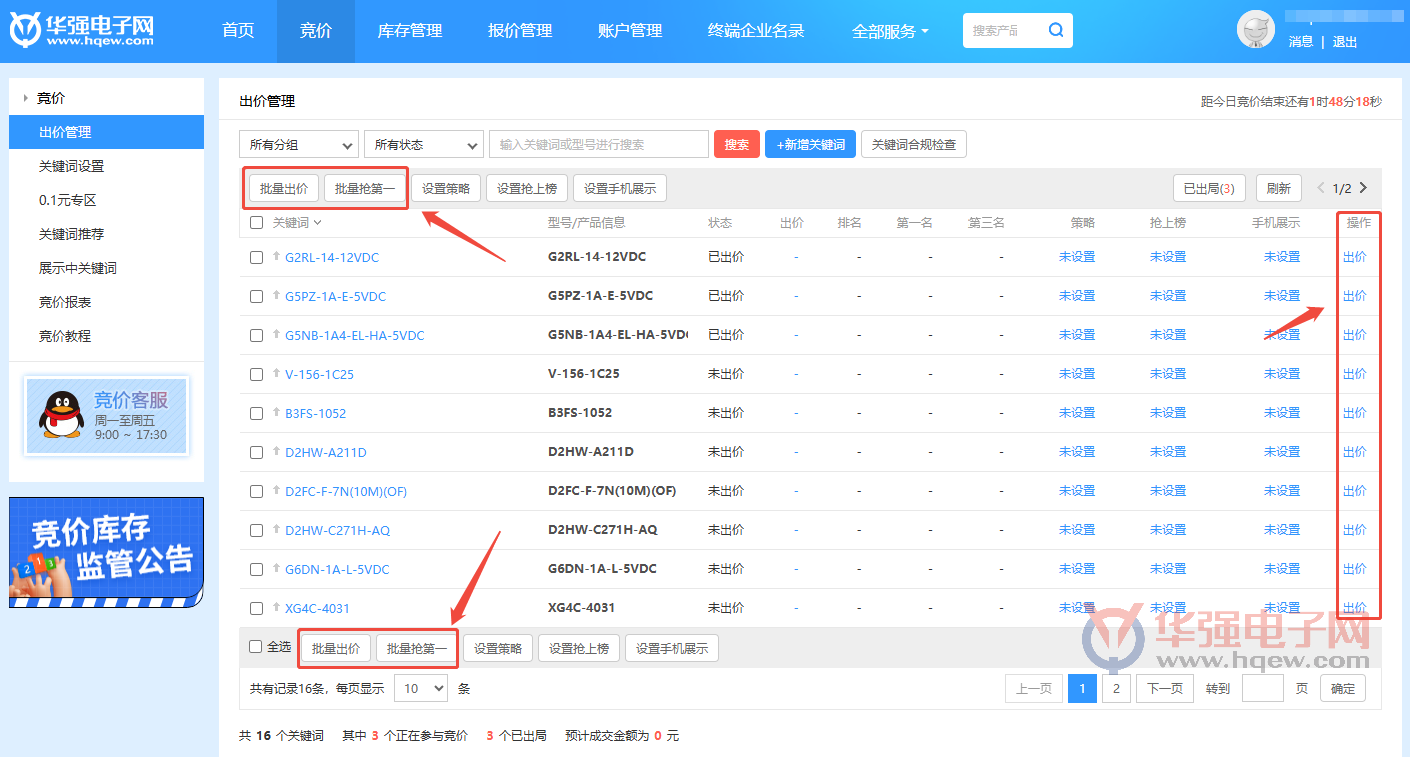This screenshot has height=757, width=1410.
Task: Click the +新增关键词 button
Action: (x=810, y=145)
